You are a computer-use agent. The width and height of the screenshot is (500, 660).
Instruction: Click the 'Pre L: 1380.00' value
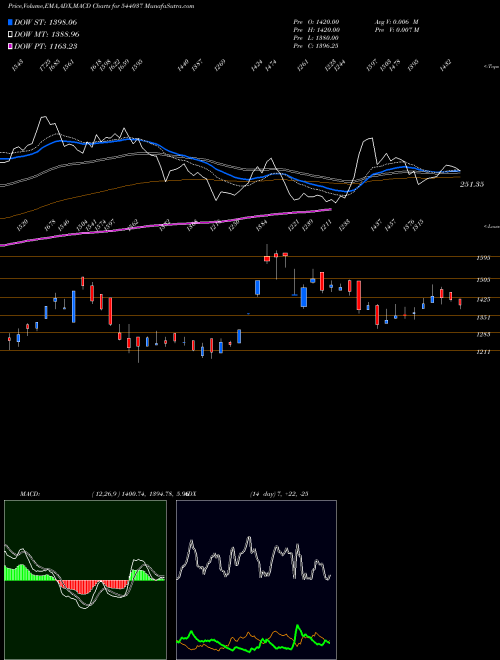316,38
